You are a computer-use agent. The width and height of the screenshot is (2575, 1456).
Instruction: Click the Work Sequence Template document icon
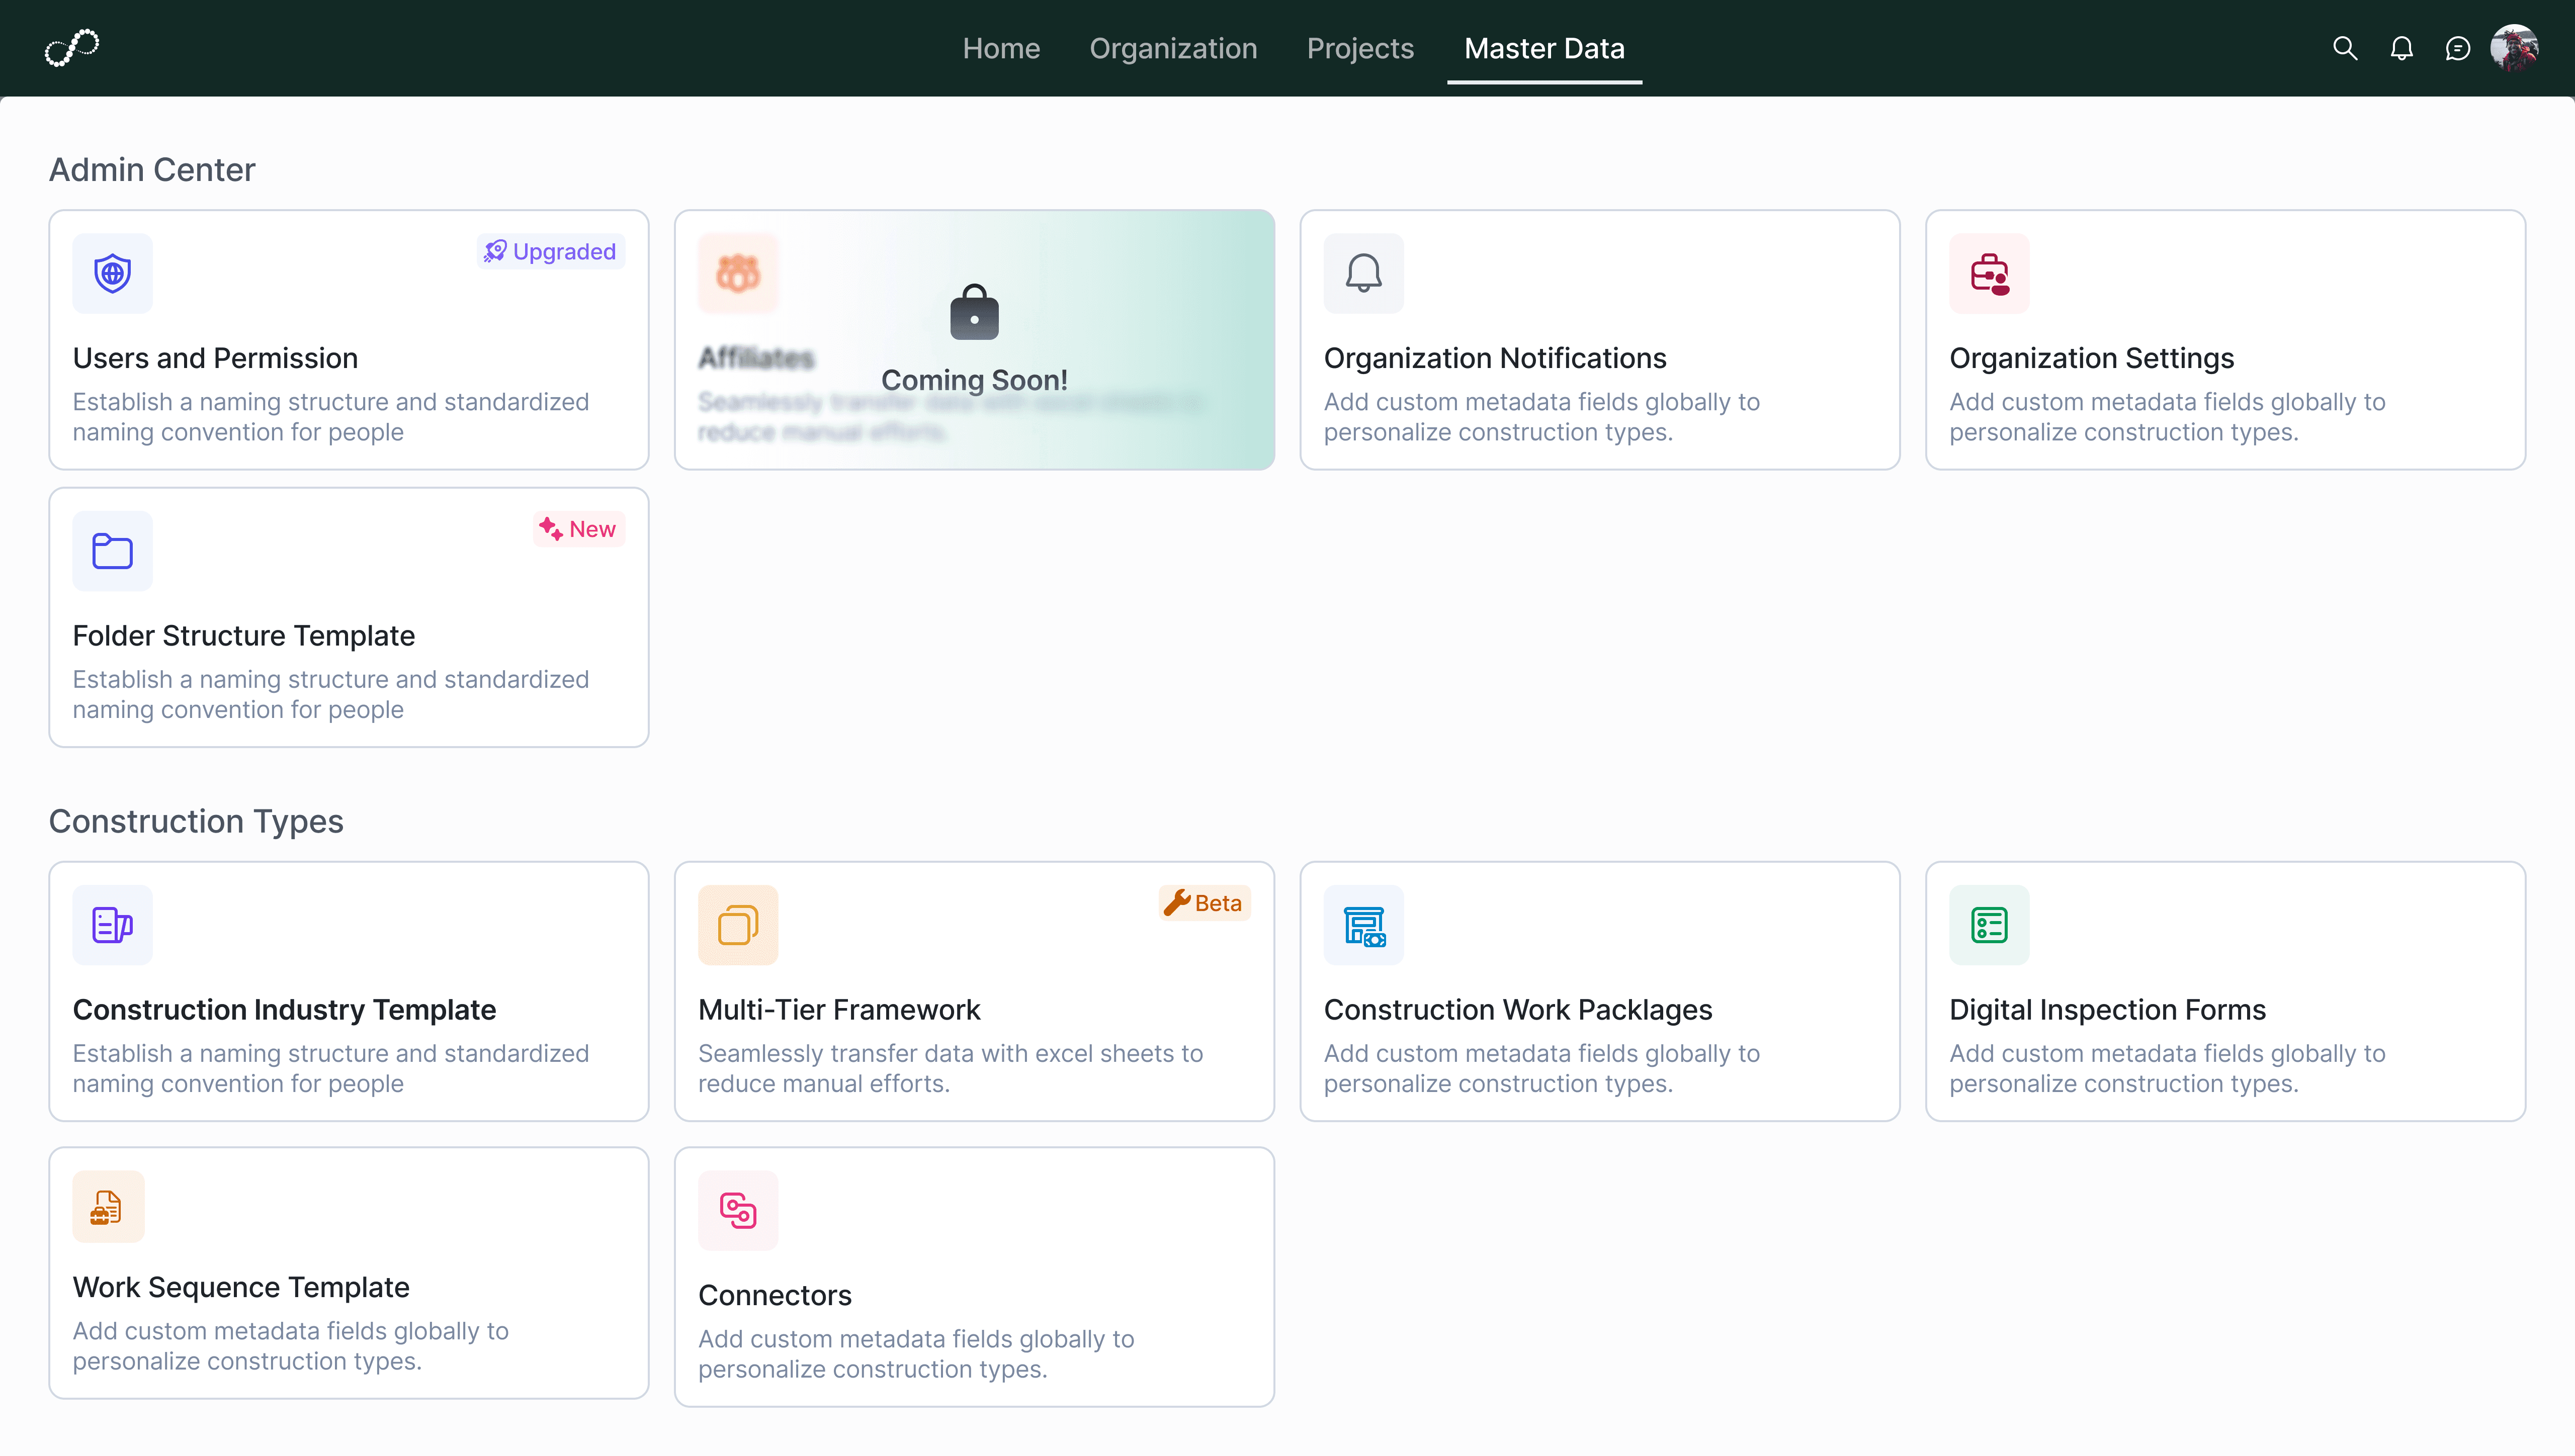[x=109, y=1207]
